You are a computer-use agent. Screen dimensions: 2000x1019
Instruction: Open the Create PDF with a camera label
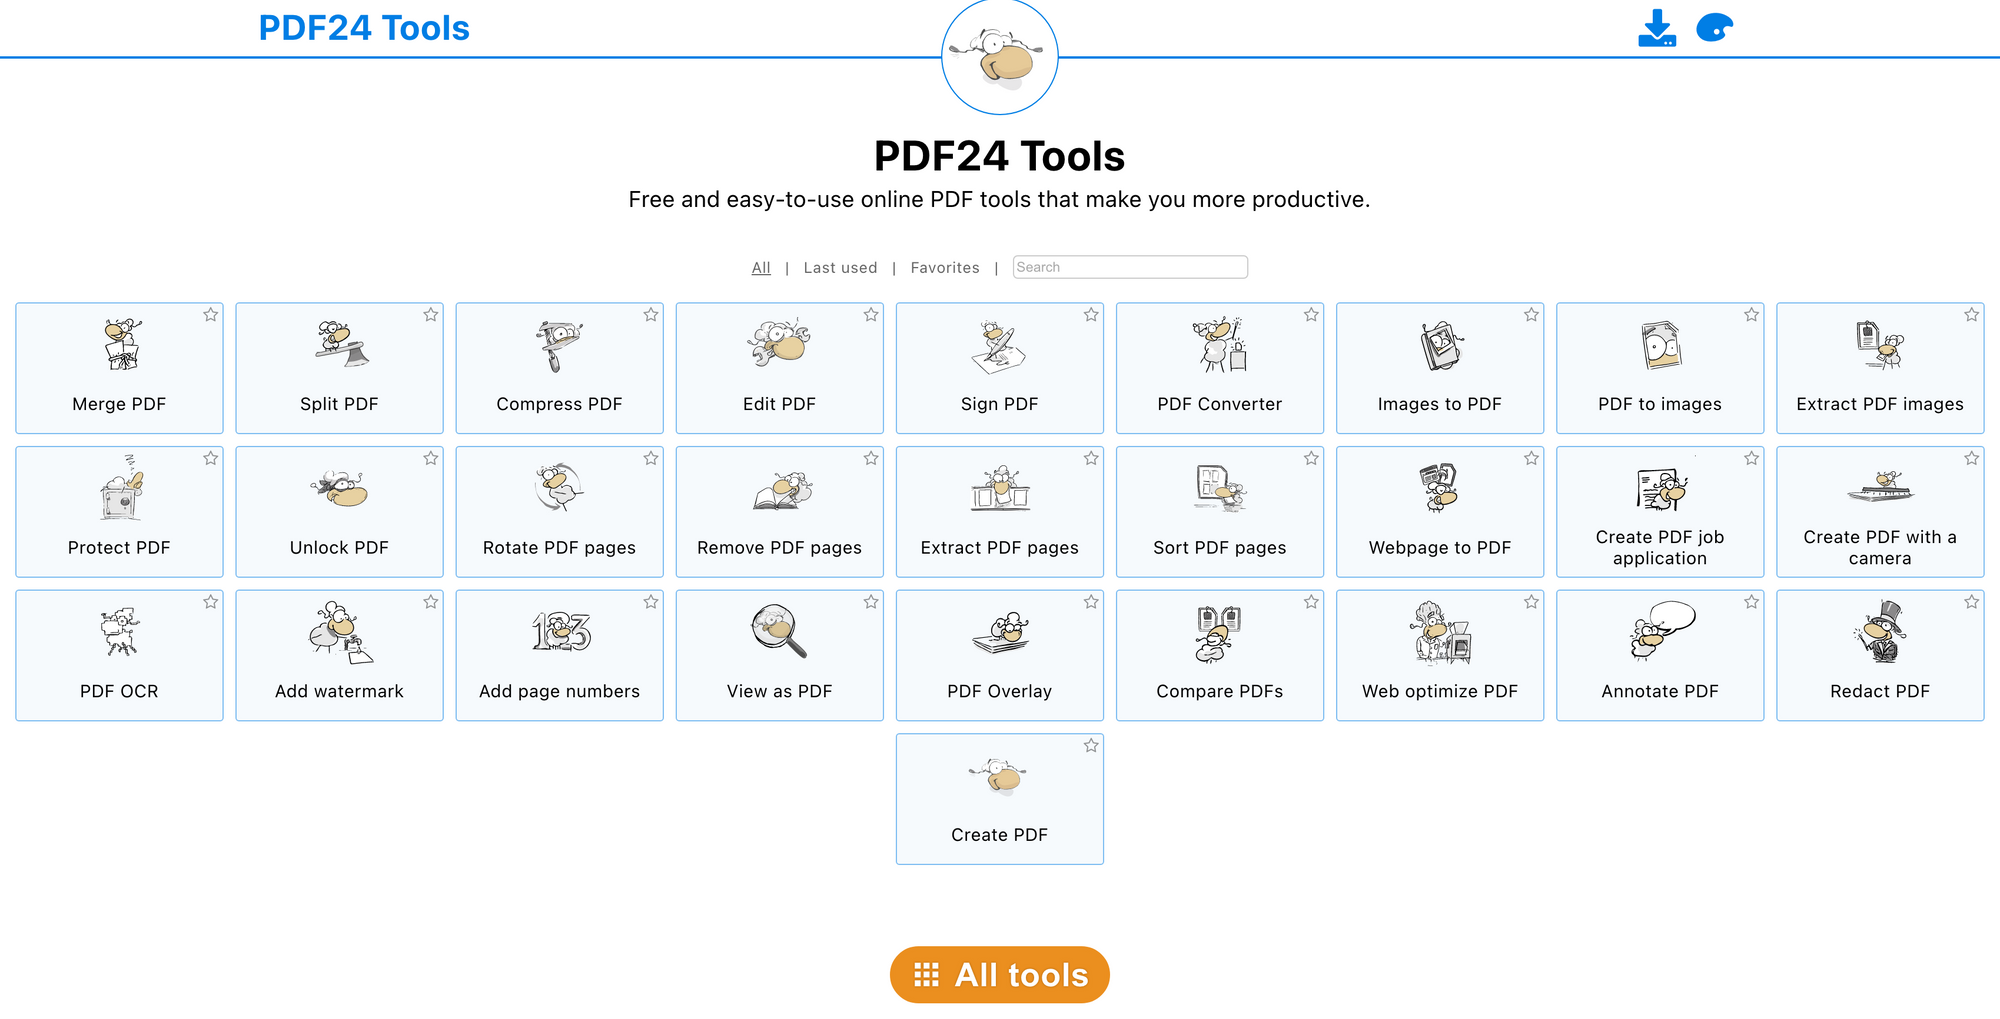(x=1880, y=548)
